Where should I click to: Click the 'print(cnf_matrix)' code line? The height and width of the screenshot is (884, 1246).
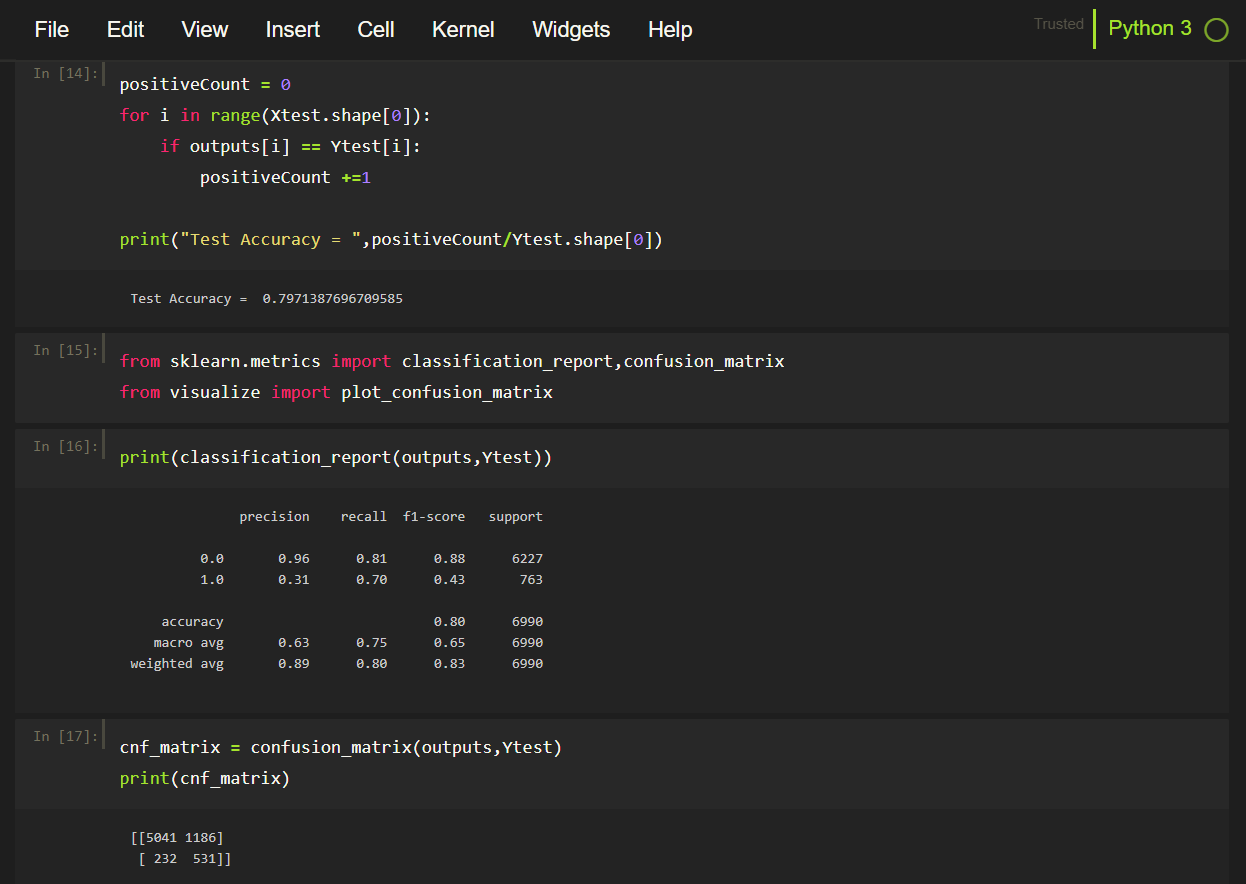point(205,778)
